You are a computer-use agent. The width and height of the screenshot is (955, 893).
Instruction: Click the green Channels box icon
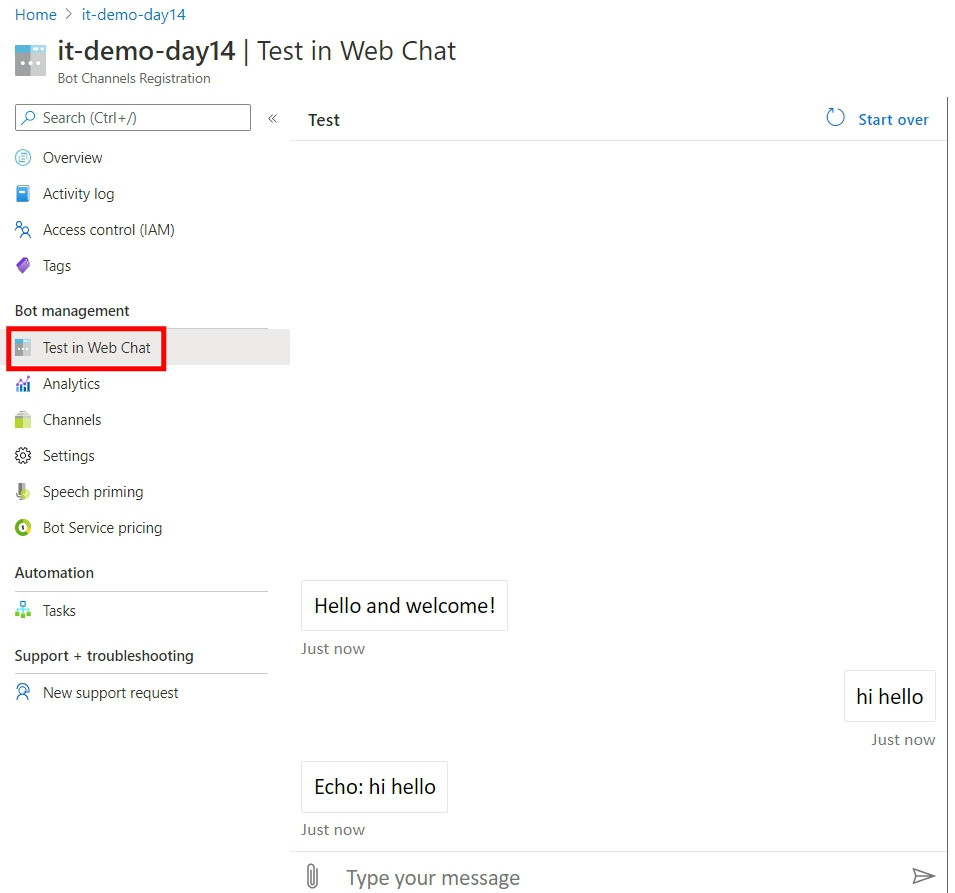click(23, 420)
